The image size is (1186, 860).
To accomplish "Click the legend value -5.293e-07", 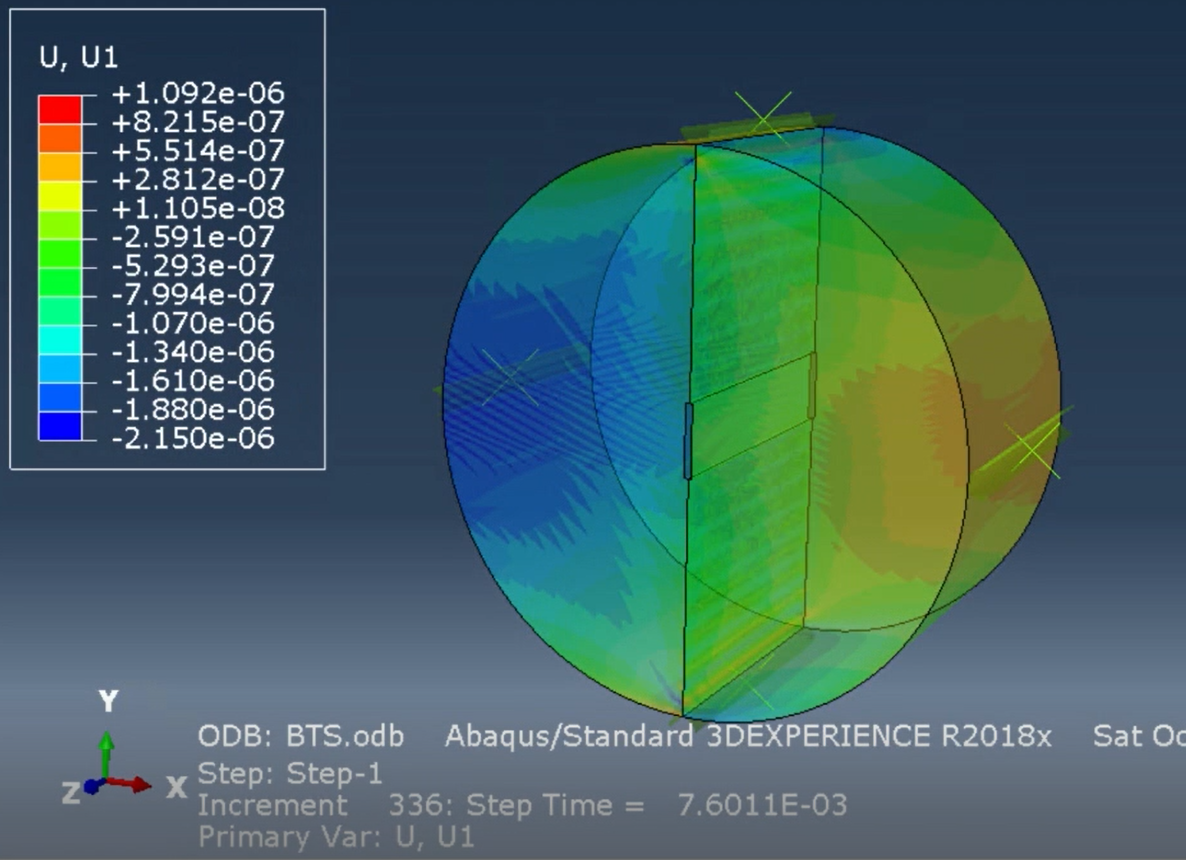I will point(194,265).
